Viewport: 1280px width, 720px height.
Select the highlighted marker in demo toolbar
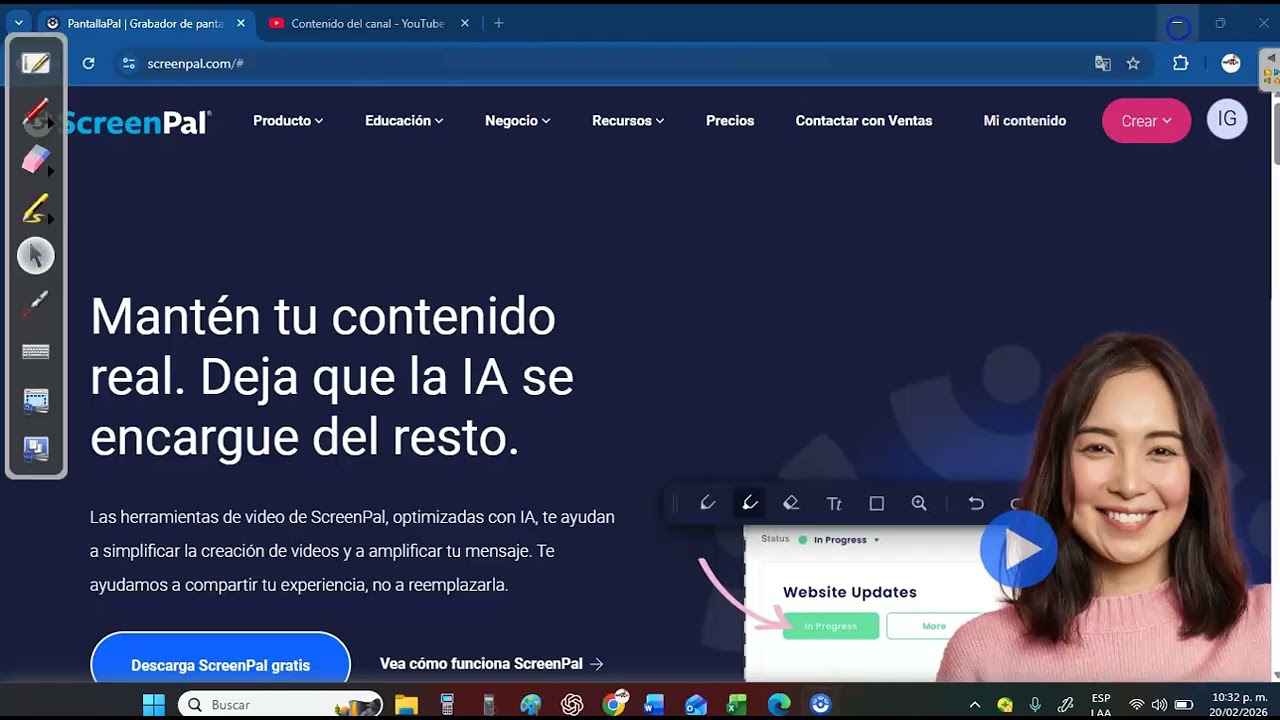pyautogui.click(x=749, y=503)
